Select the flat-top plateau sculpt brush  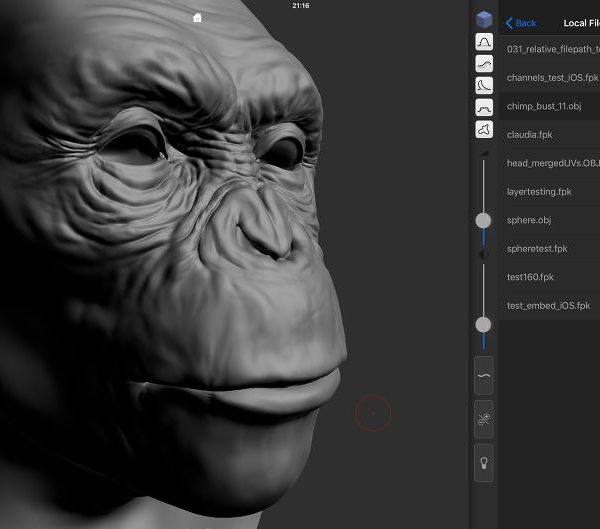point(484,107)
